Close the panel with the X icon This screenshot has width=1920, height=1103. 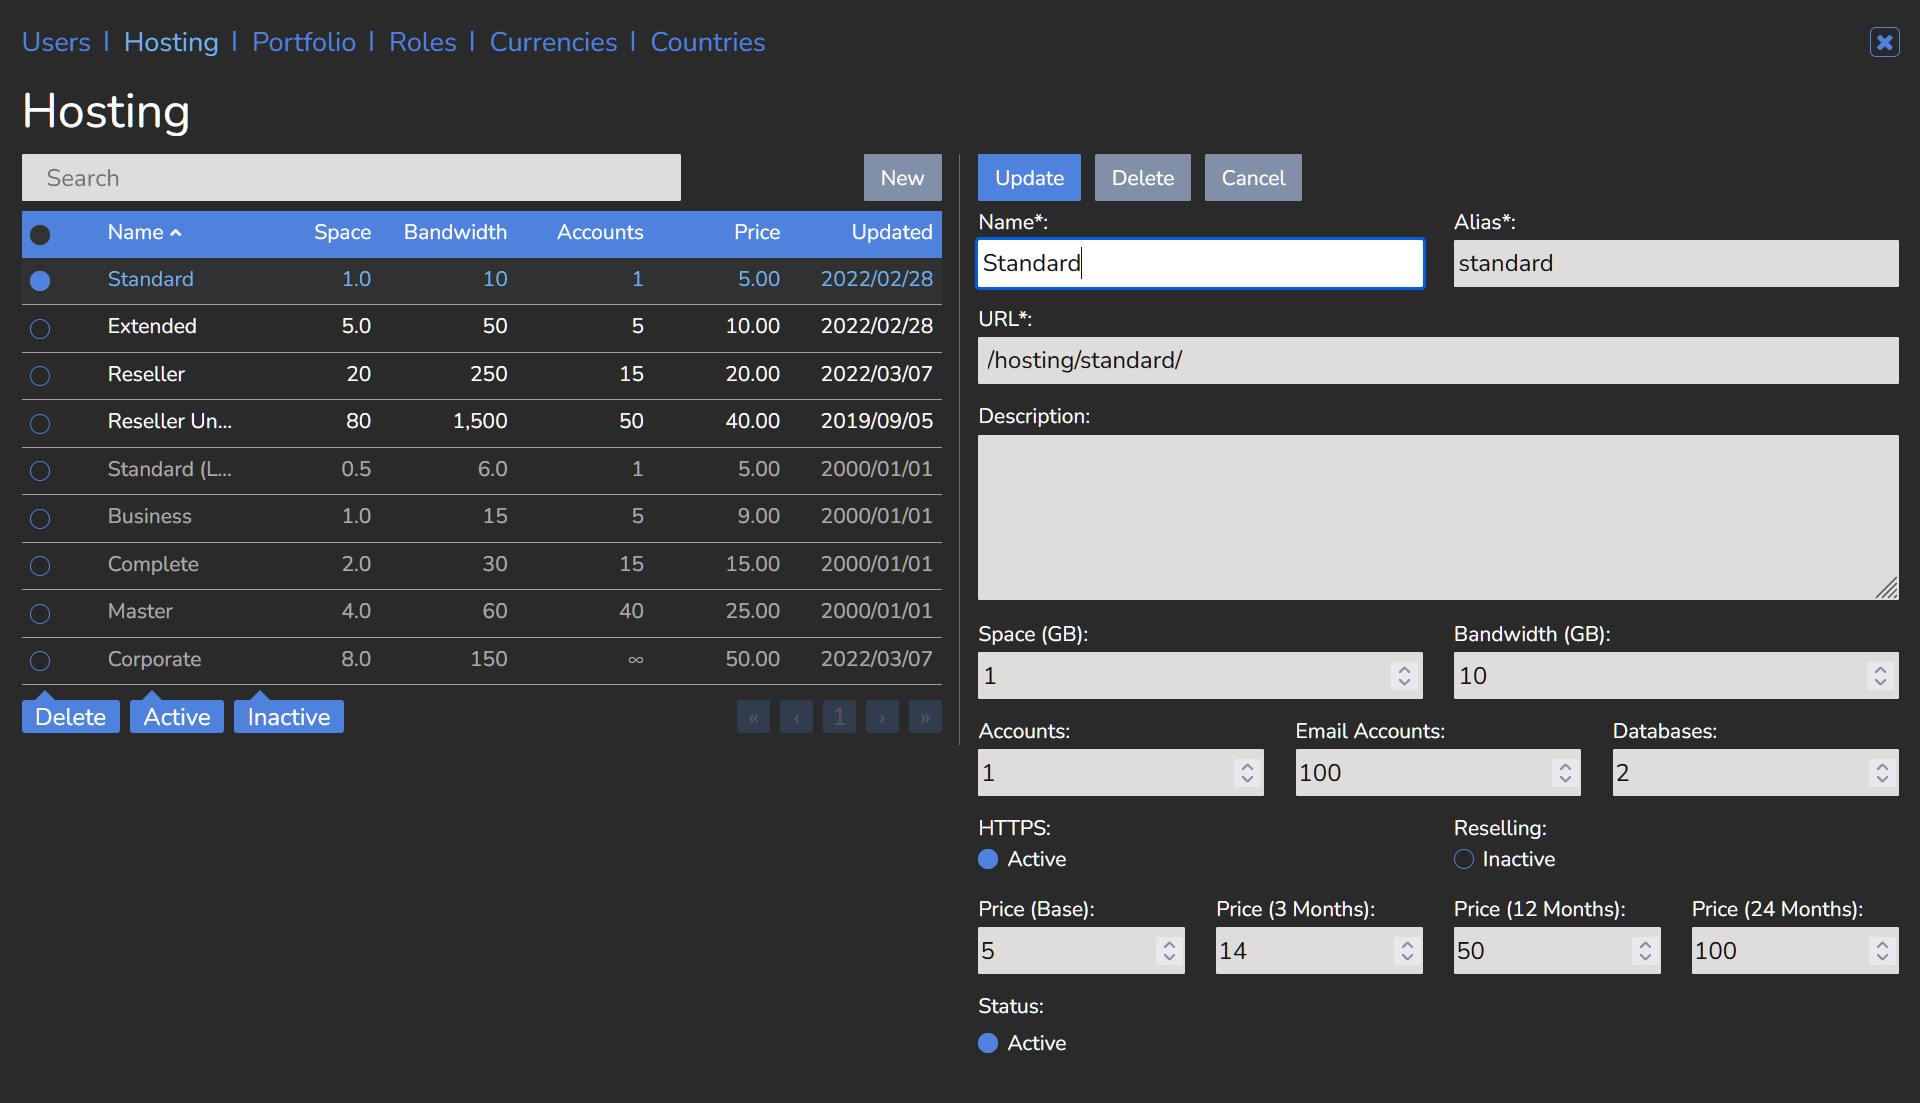click(1884, 42)
